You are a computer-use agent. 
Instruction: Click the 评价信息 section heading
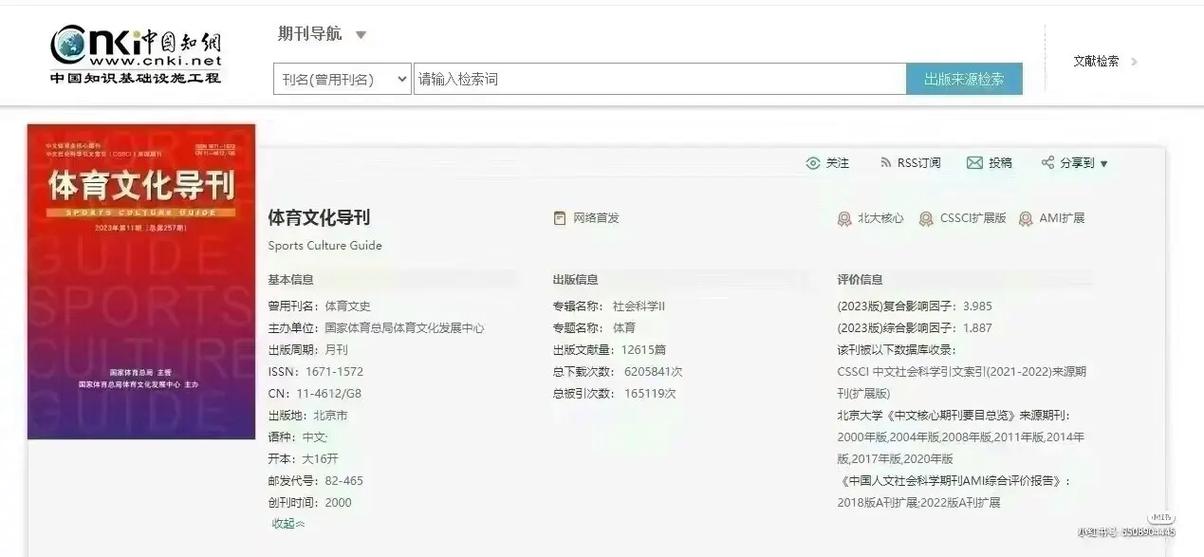tap(860, 280)
